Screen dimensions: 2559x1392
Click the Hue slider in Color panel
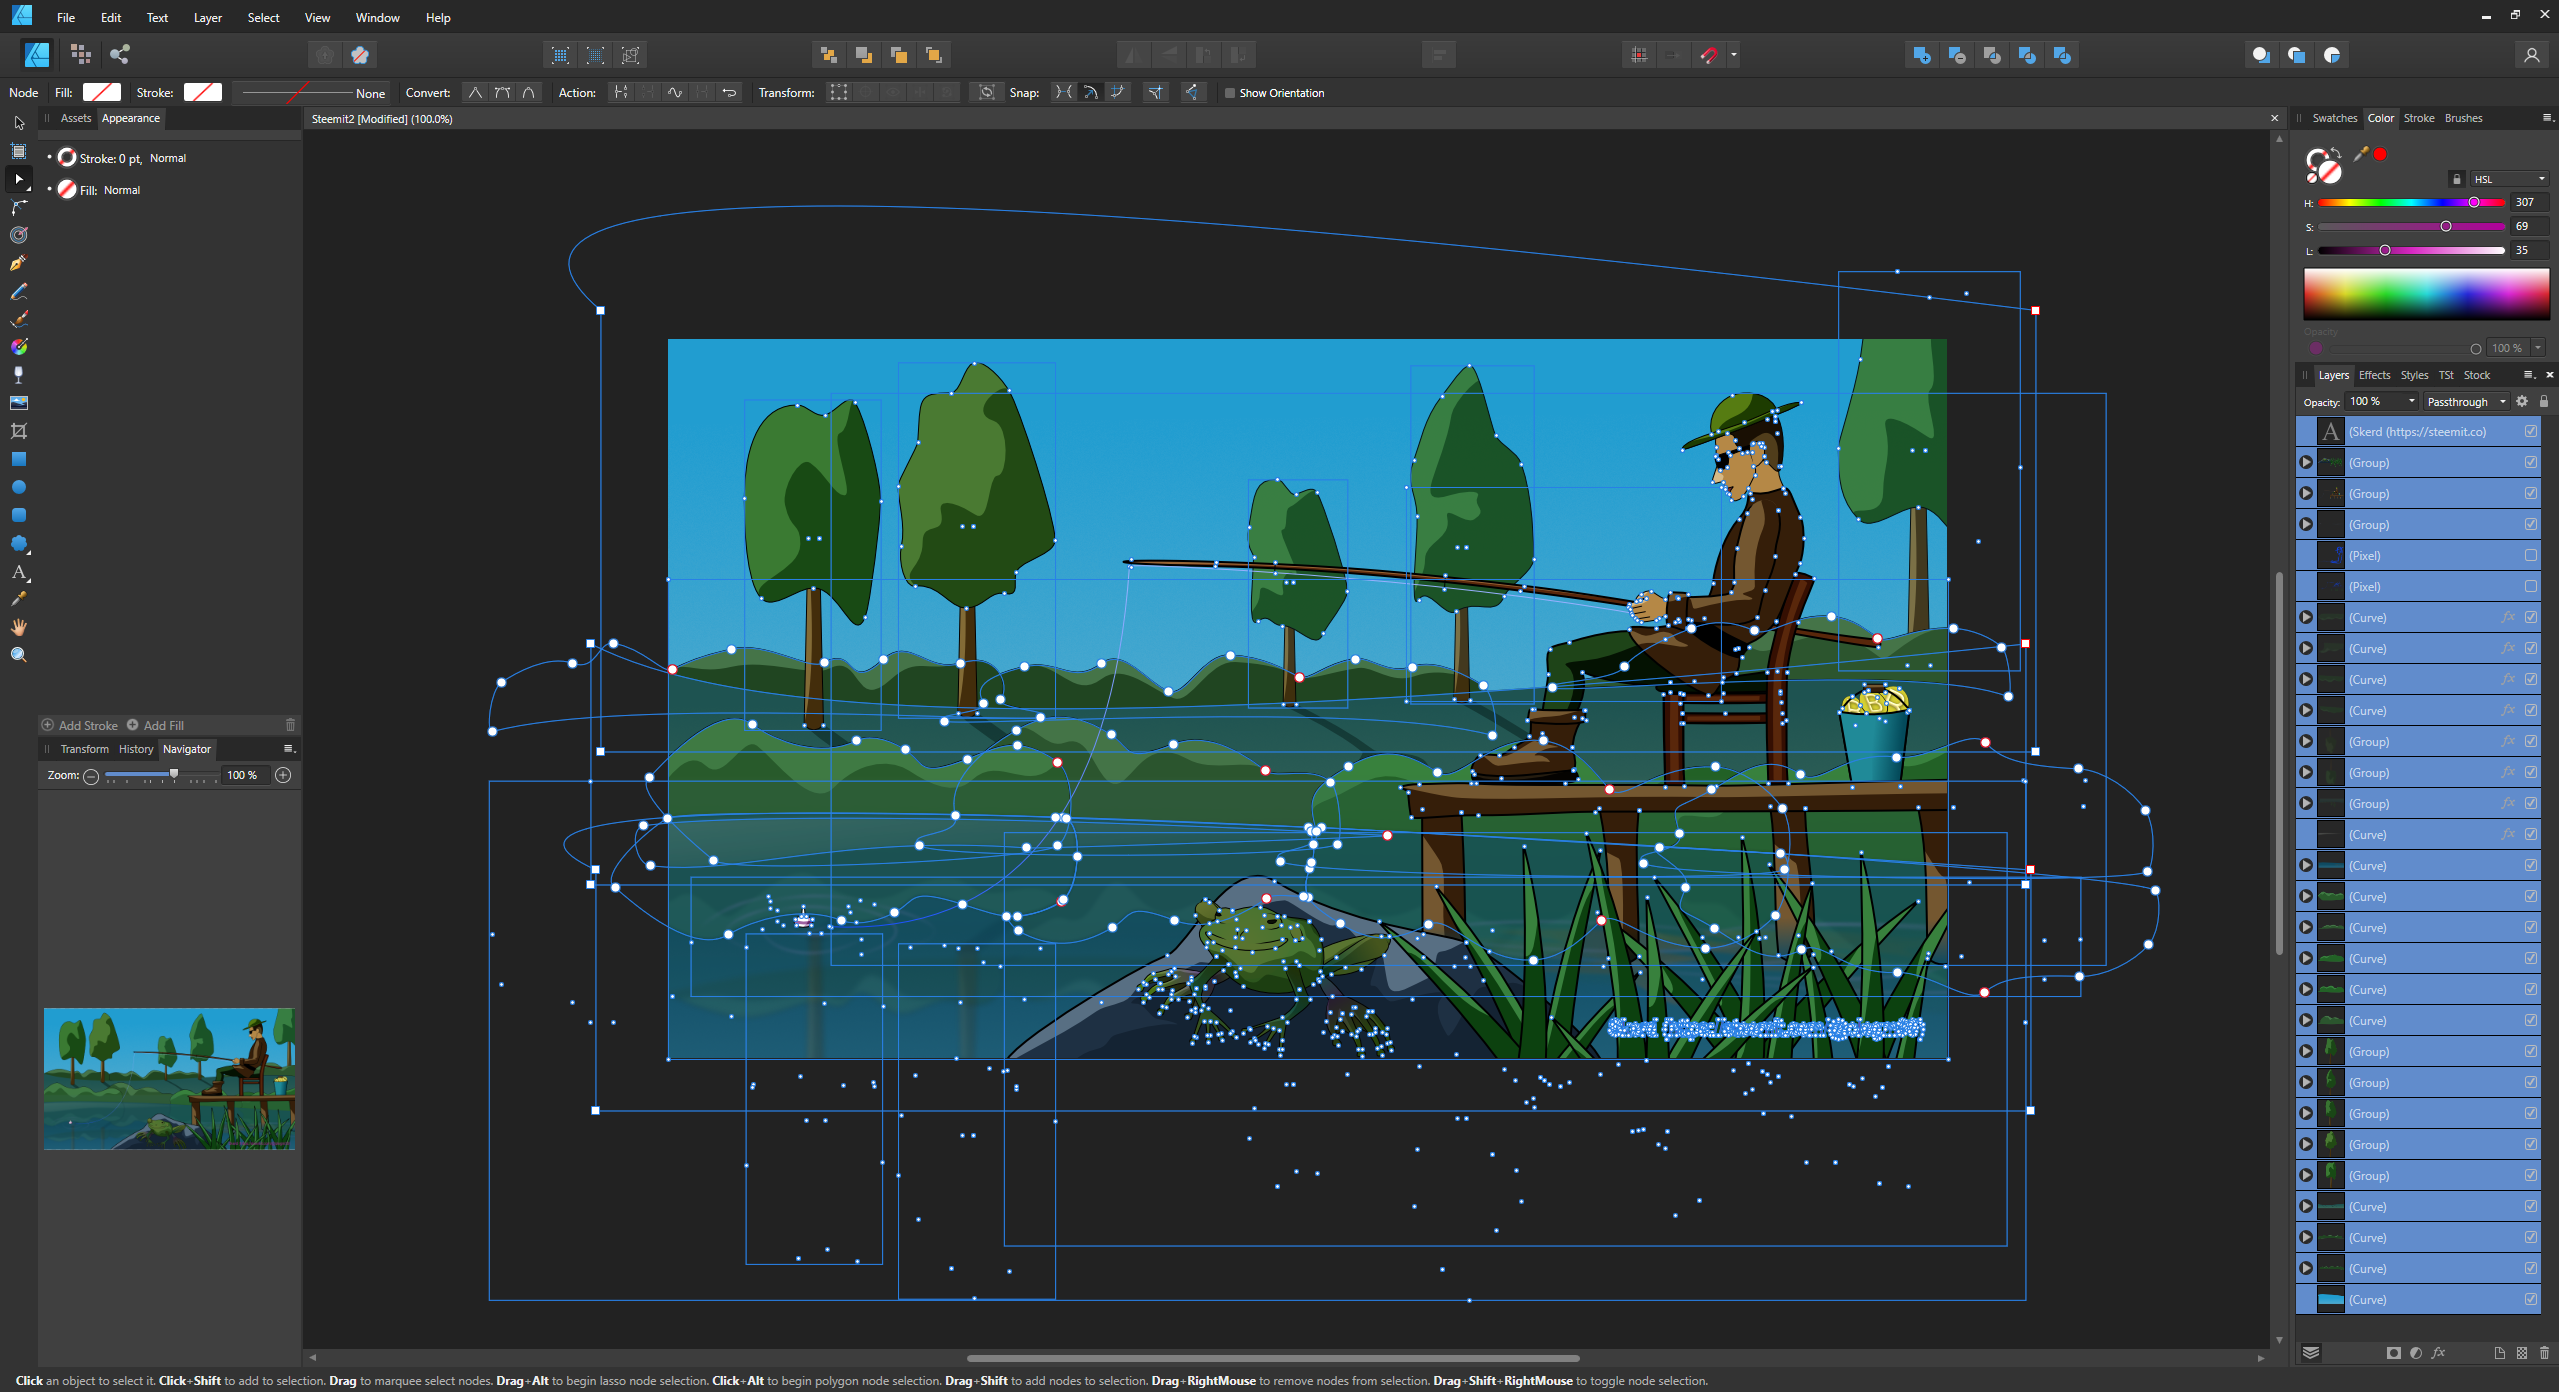click(x=2410, y=203)
